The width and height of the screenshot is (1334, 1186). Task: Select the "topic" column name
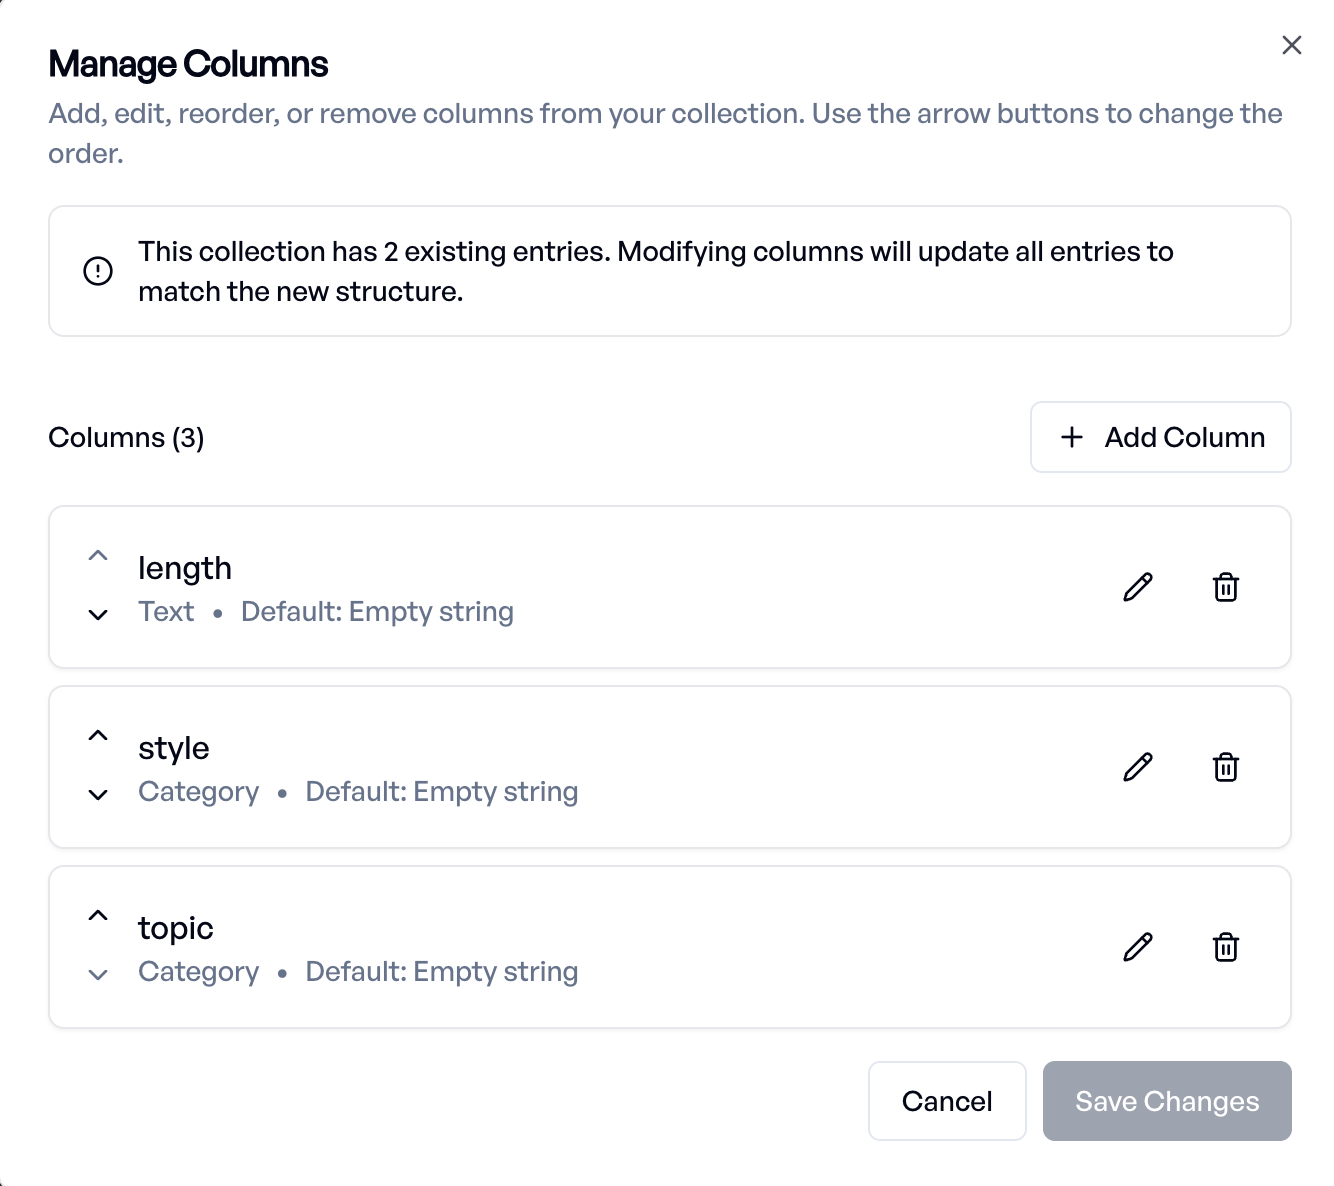[176, 928]
